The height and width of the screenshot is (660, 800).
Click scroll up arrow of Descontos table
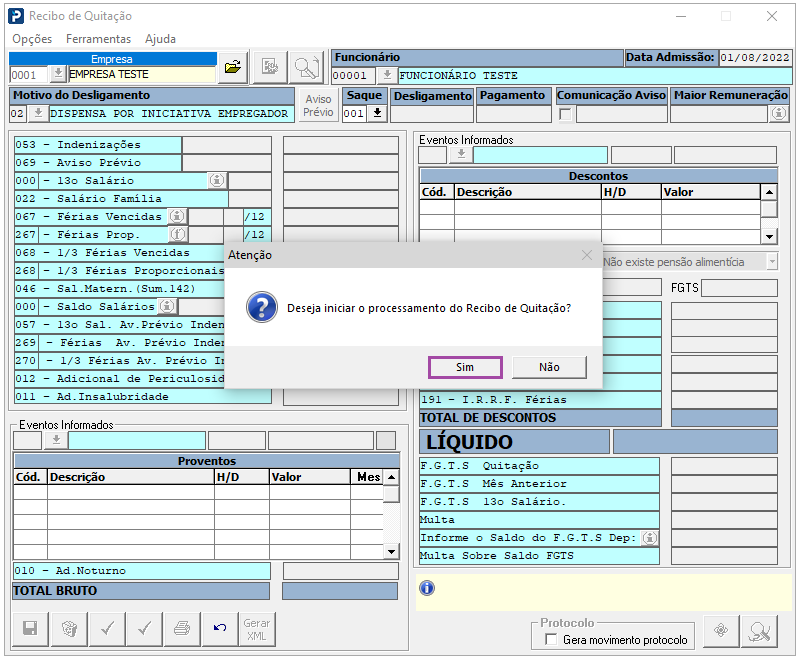(769, 192)
